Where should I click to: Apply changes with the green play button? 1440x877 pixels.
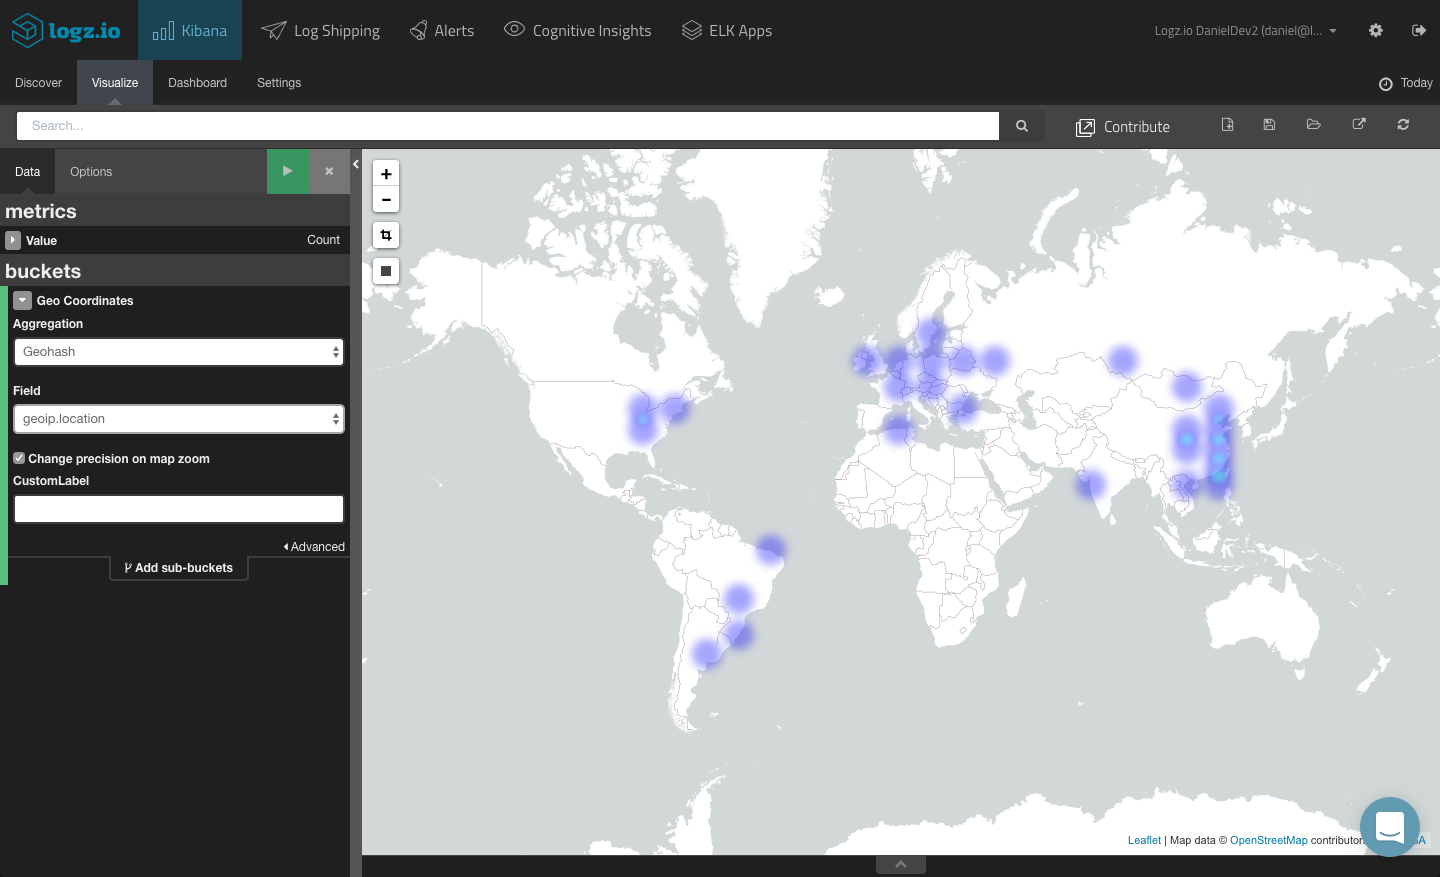288,171
